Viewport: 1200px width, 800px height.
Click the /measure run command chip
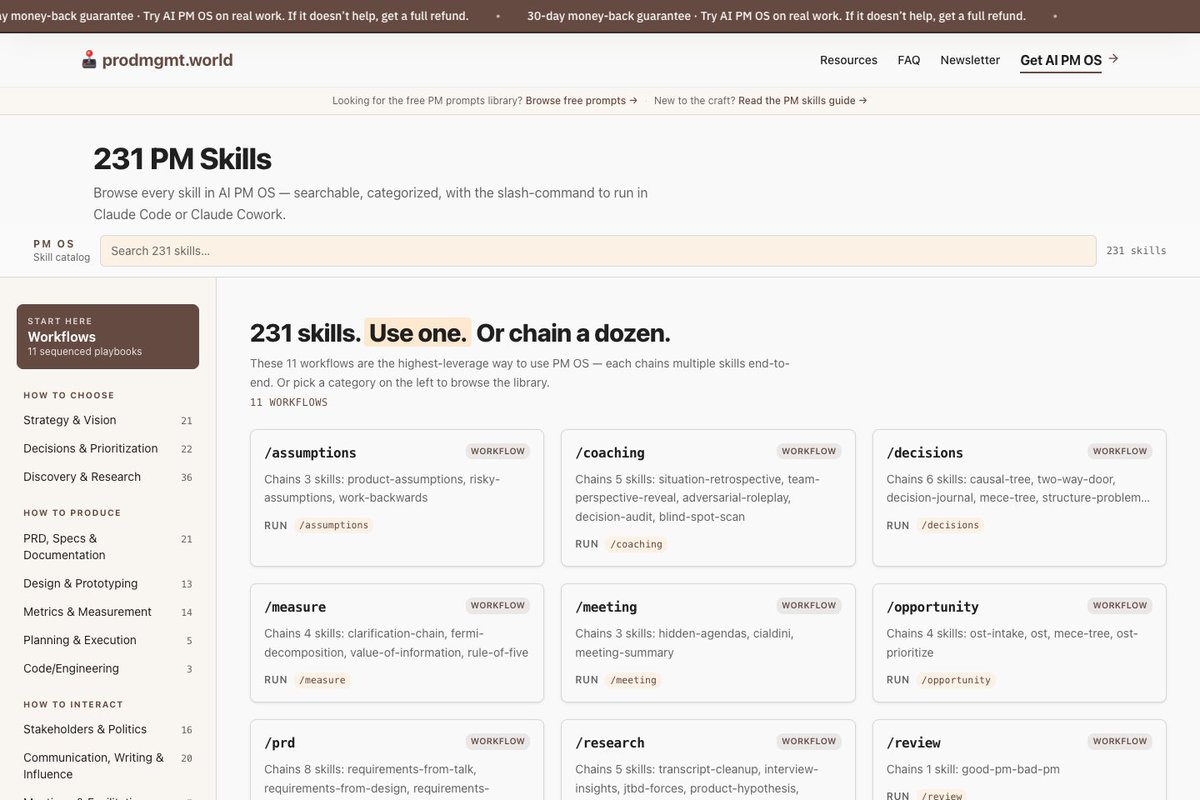coord(322,680)
